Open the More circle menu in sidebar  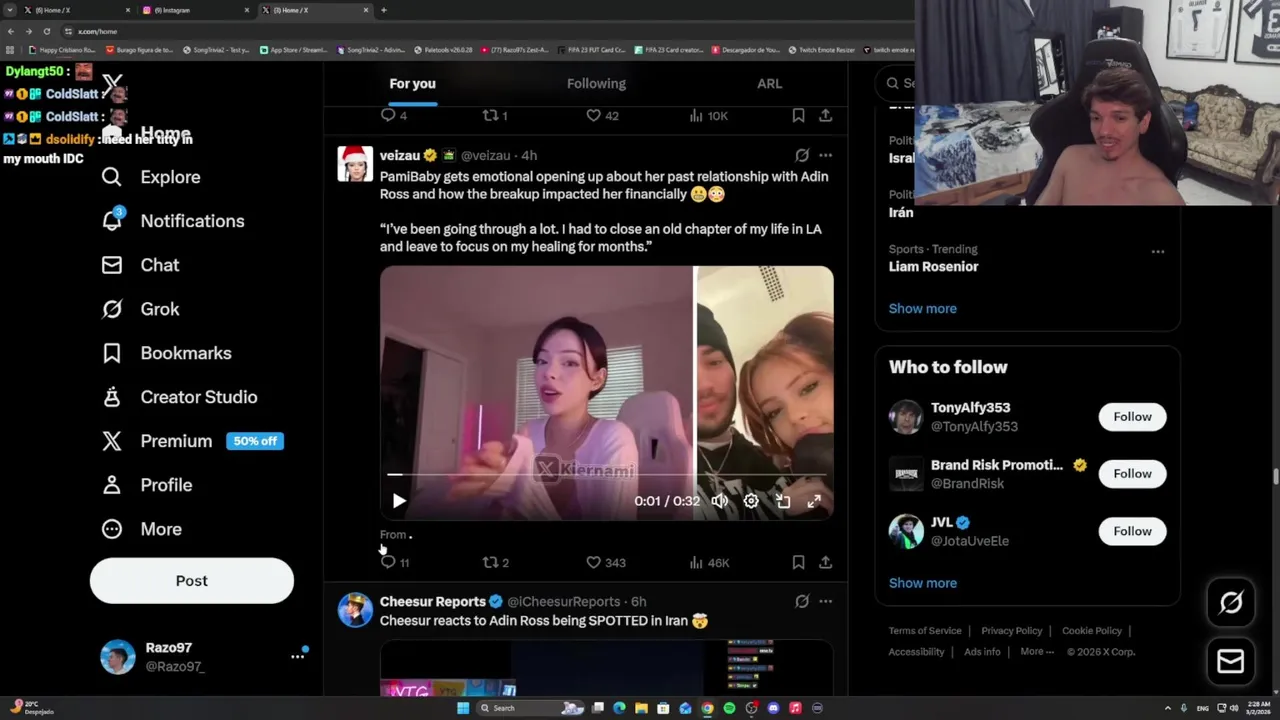pos(112,529)
